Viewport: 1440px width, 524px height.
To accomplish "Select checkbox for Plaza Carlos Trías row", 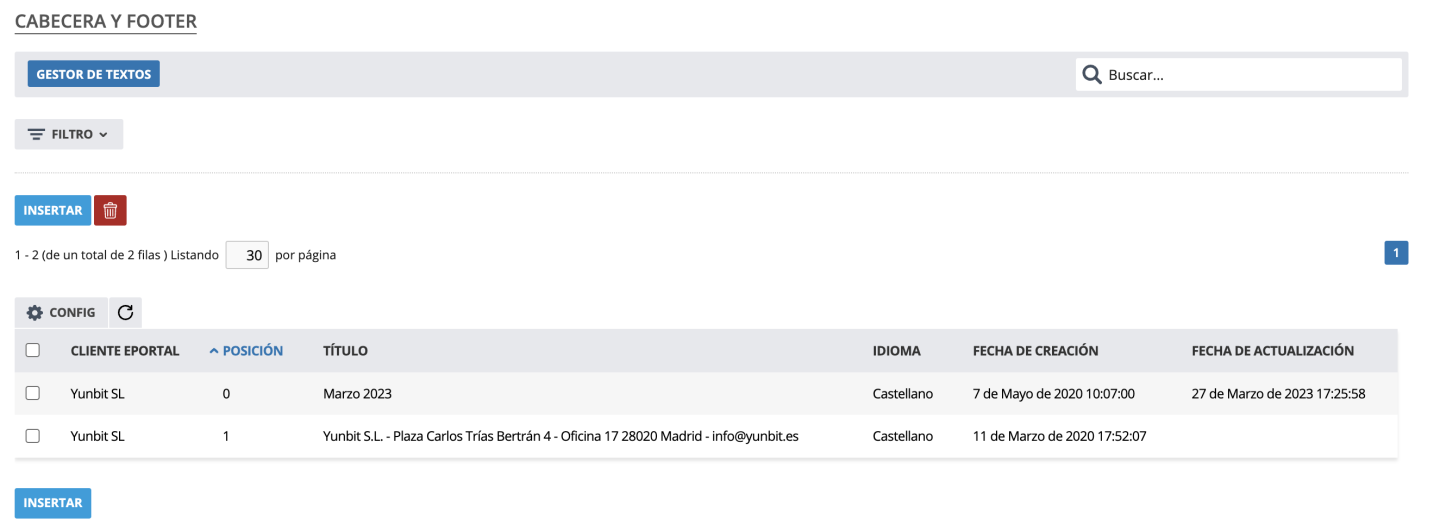I will [33, 436].
